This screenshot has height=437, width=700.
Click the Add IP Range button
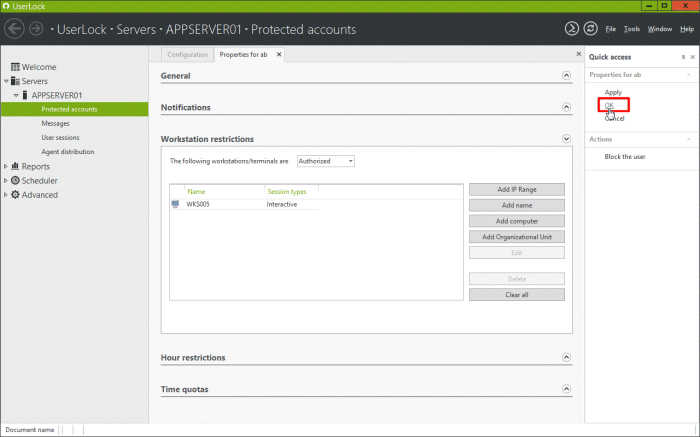[516, 189]
